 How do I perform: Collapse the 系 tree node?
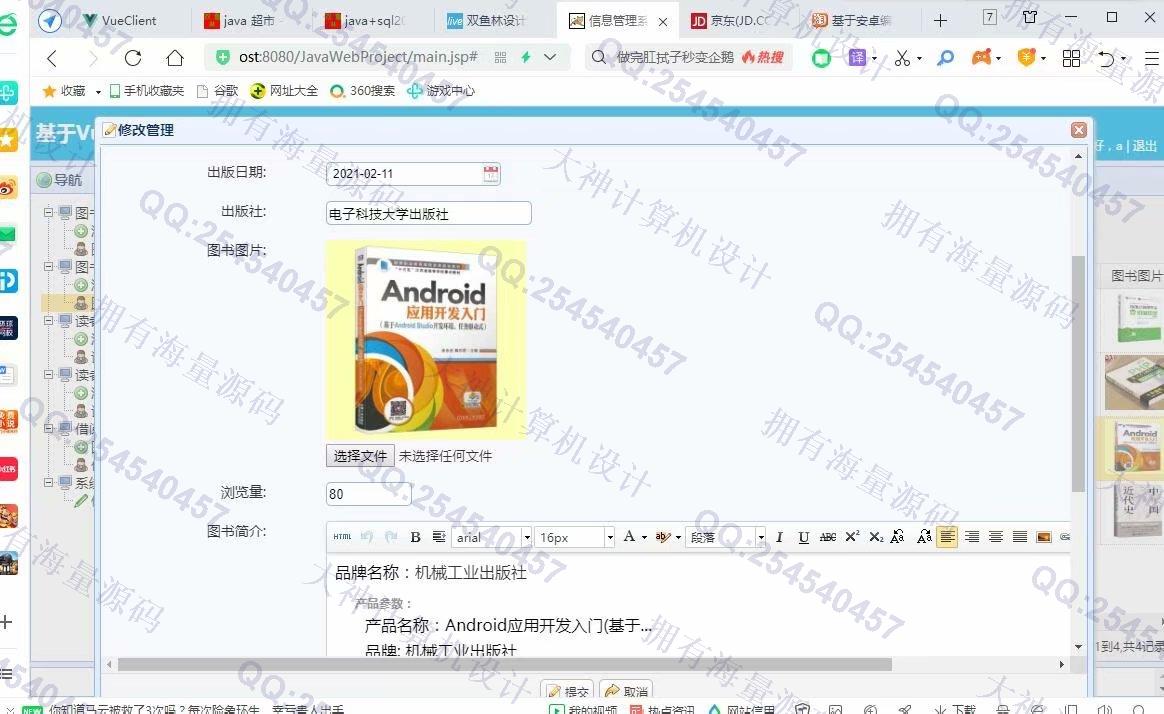coord(48,482)
